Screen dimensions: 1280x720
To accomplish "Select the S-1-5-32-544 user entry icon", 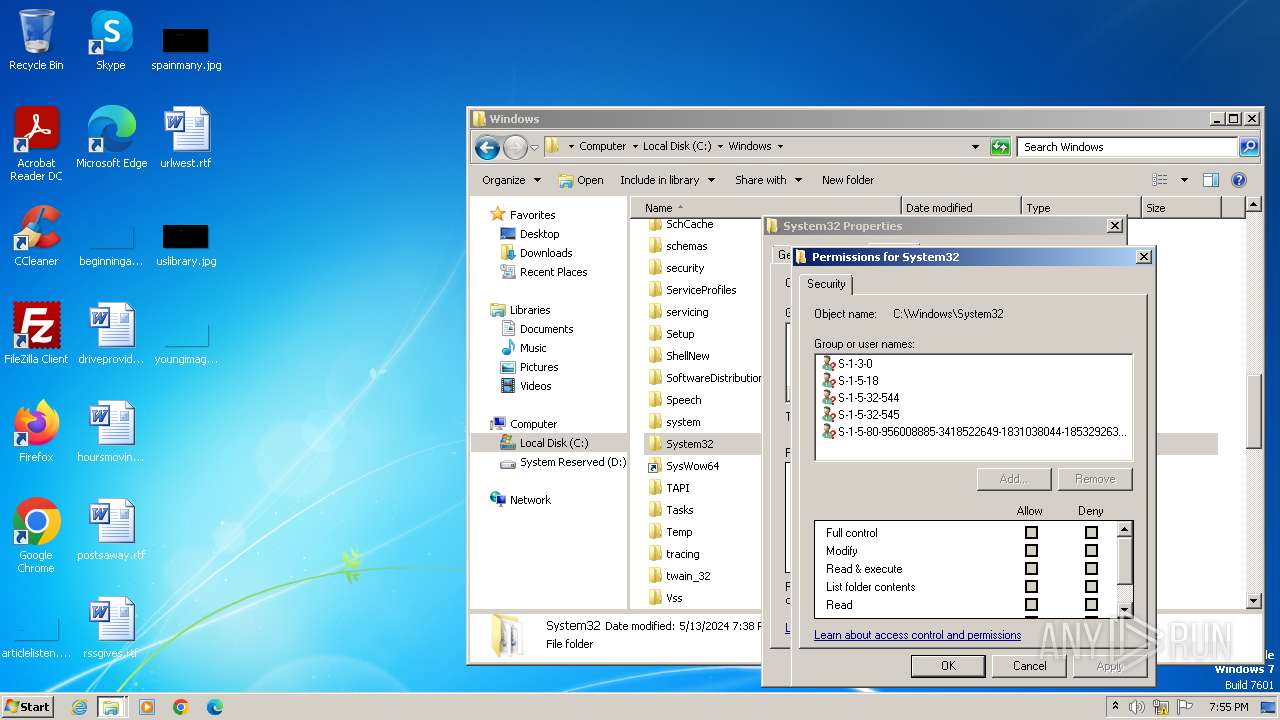I will [x=828, y=398].
